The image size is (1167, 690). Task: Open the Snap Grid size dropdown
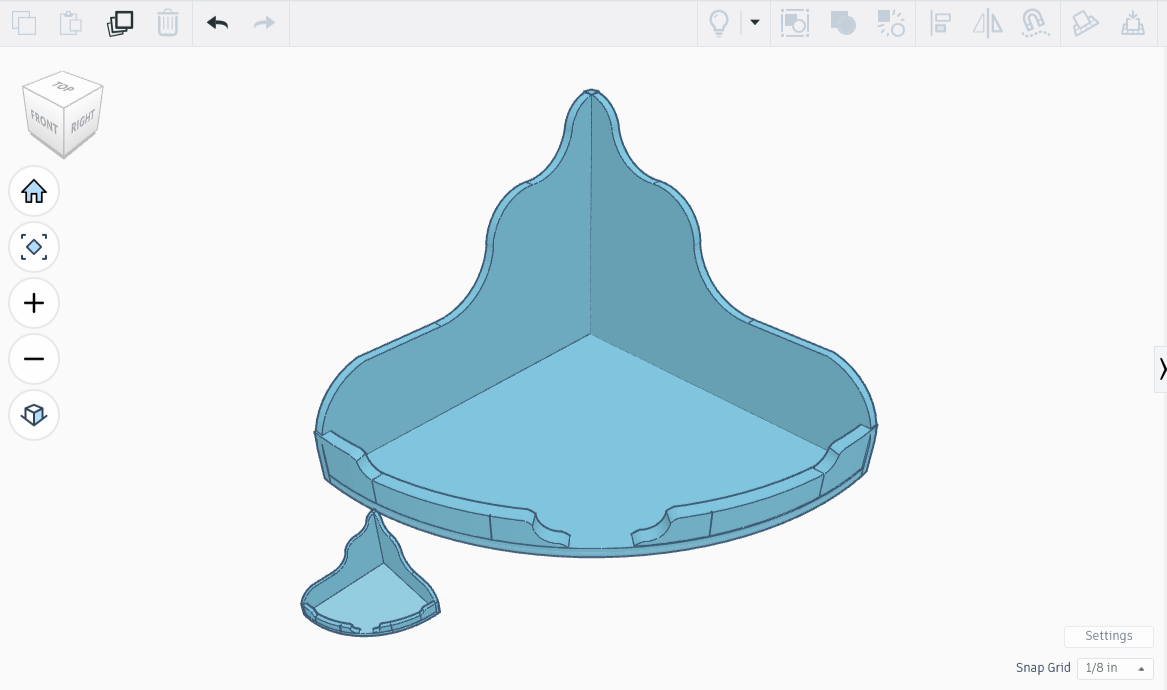coord(1113,668)
